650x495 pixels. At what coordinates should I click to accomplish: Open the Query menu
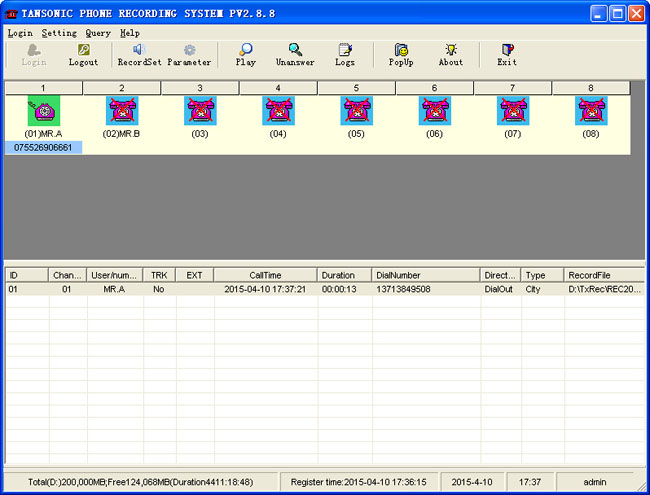click(98, 33)
